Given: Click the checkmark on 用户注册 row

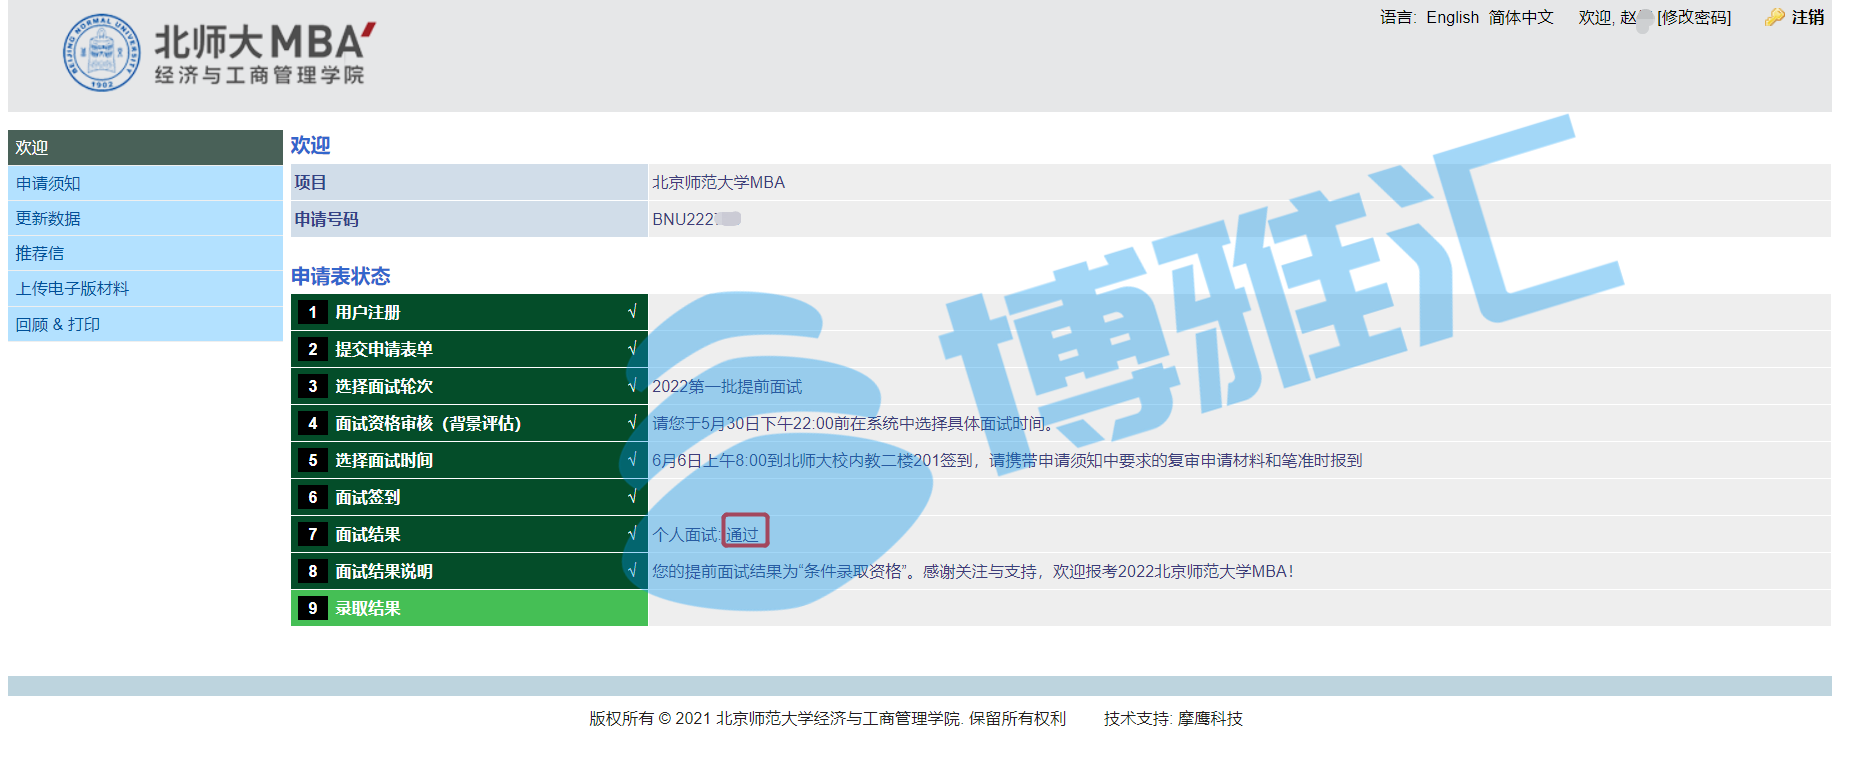Looking at the screenshot, I should (x=632, y=312).
